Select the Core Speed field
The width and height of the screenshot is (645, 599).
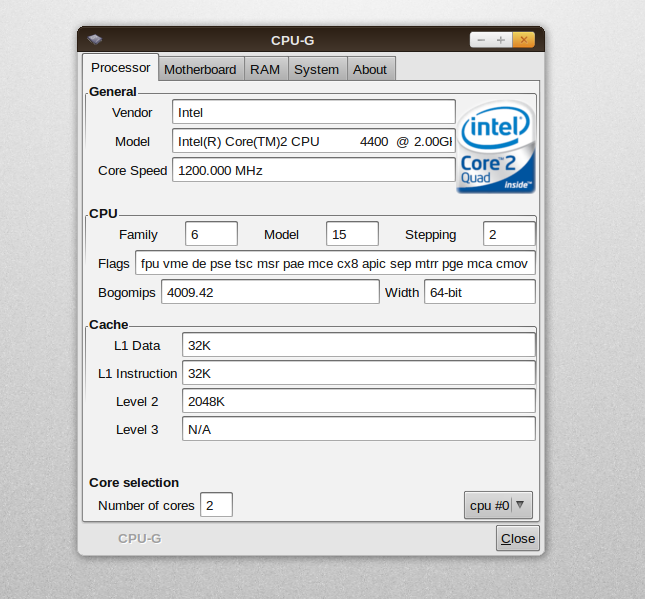pos(313,170)
